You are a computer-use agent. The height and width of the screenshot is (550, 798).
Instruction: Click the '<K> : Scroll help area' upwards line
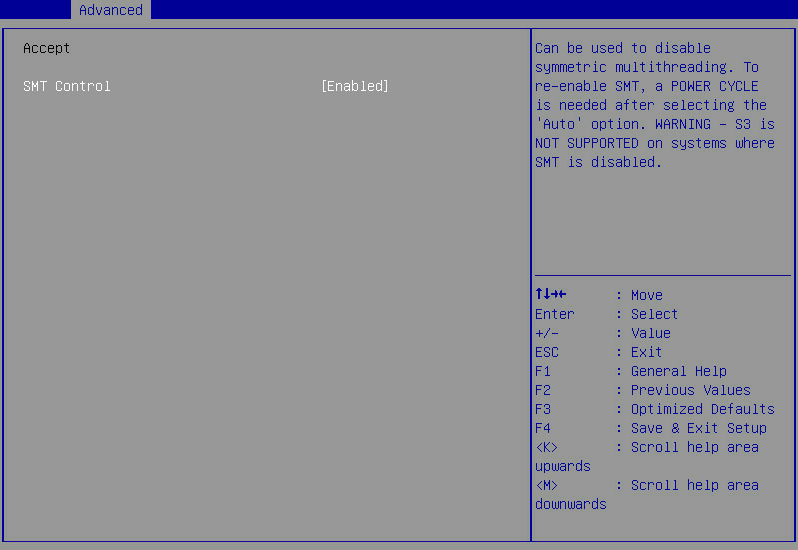coord(647,456)
